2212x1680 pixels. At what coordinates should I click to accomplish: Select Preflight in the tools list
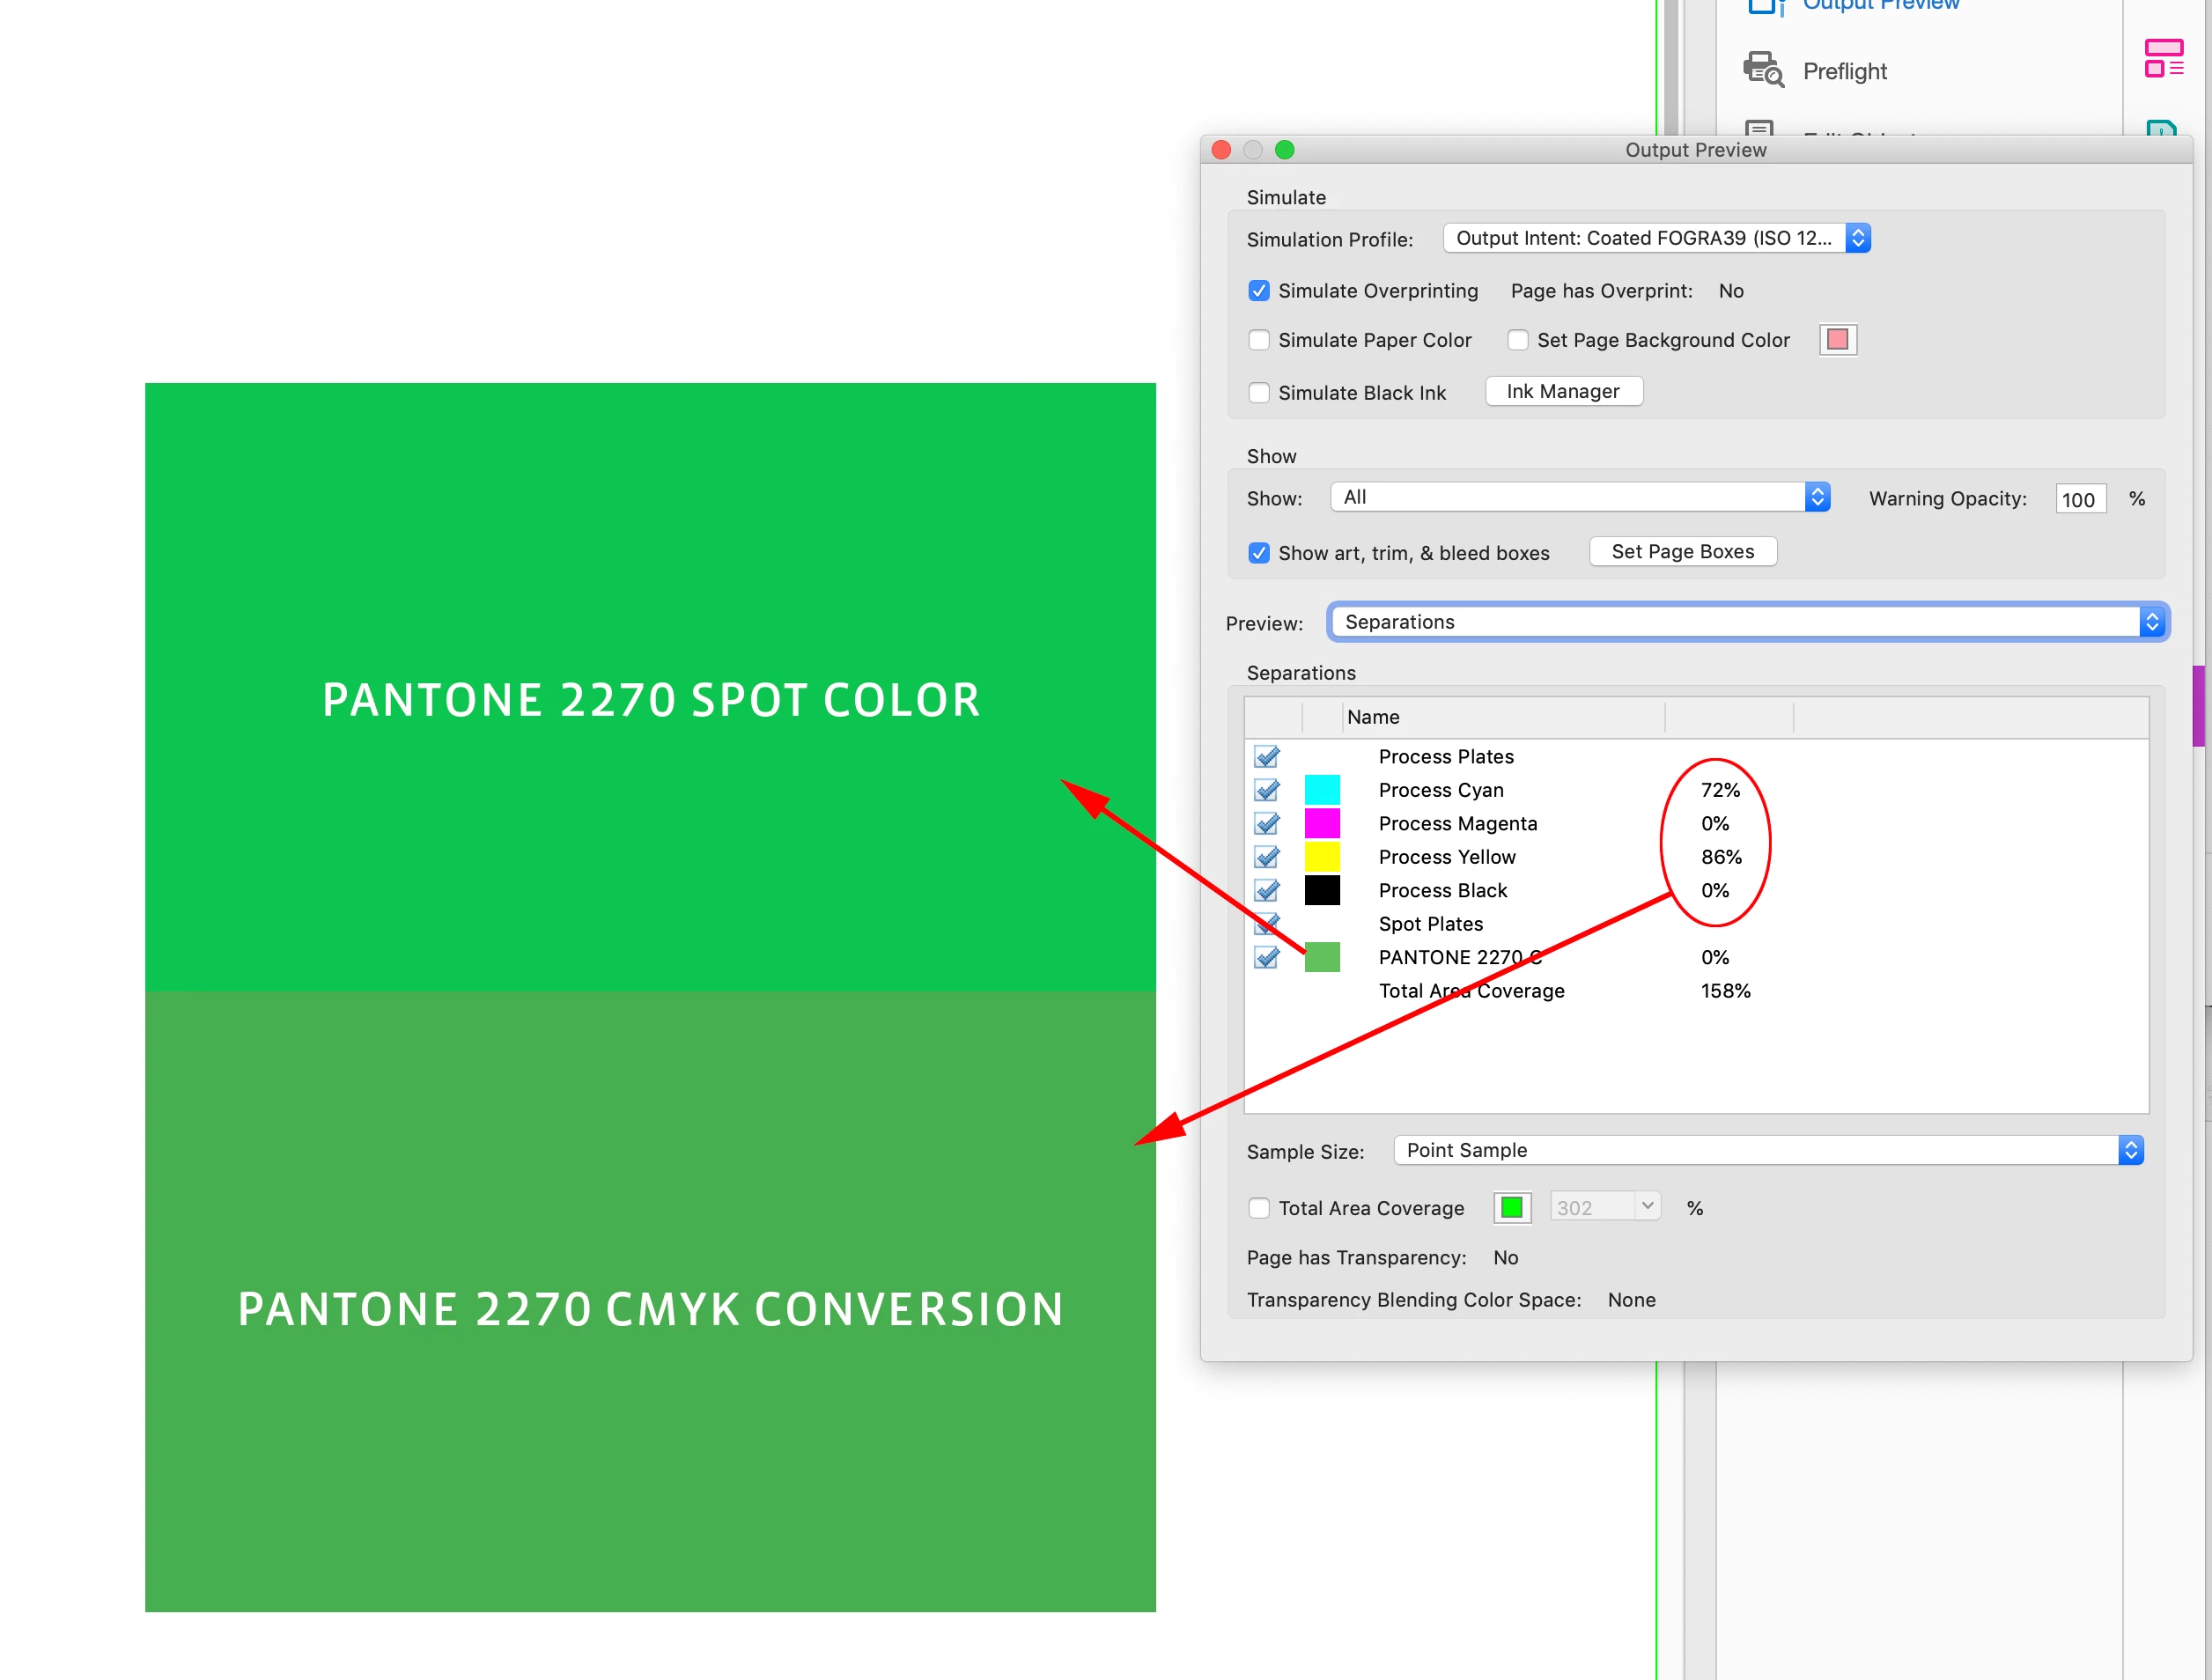pyautogui.click(x=1844, y=71)
